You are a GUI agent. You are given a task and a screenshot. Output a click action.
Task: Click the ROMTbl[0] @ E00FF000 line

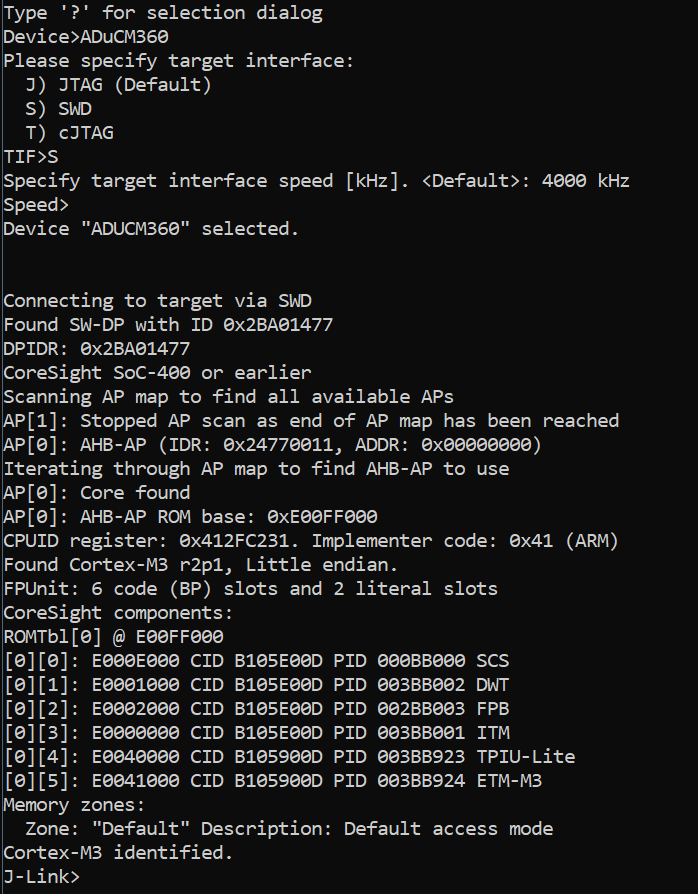113,637
